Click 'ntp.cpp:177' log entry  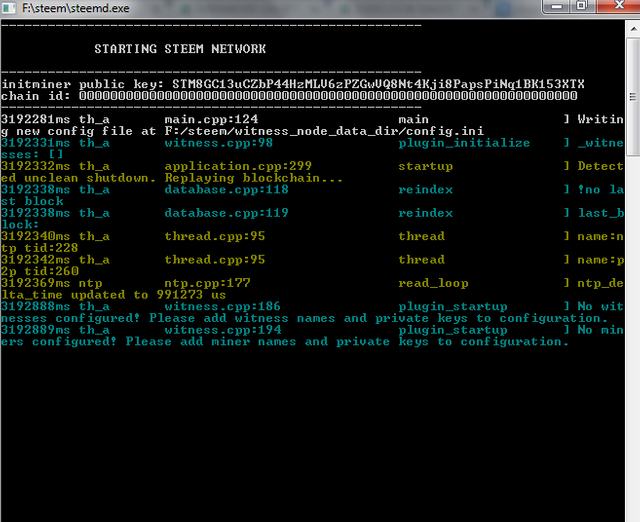pos(207,283)
